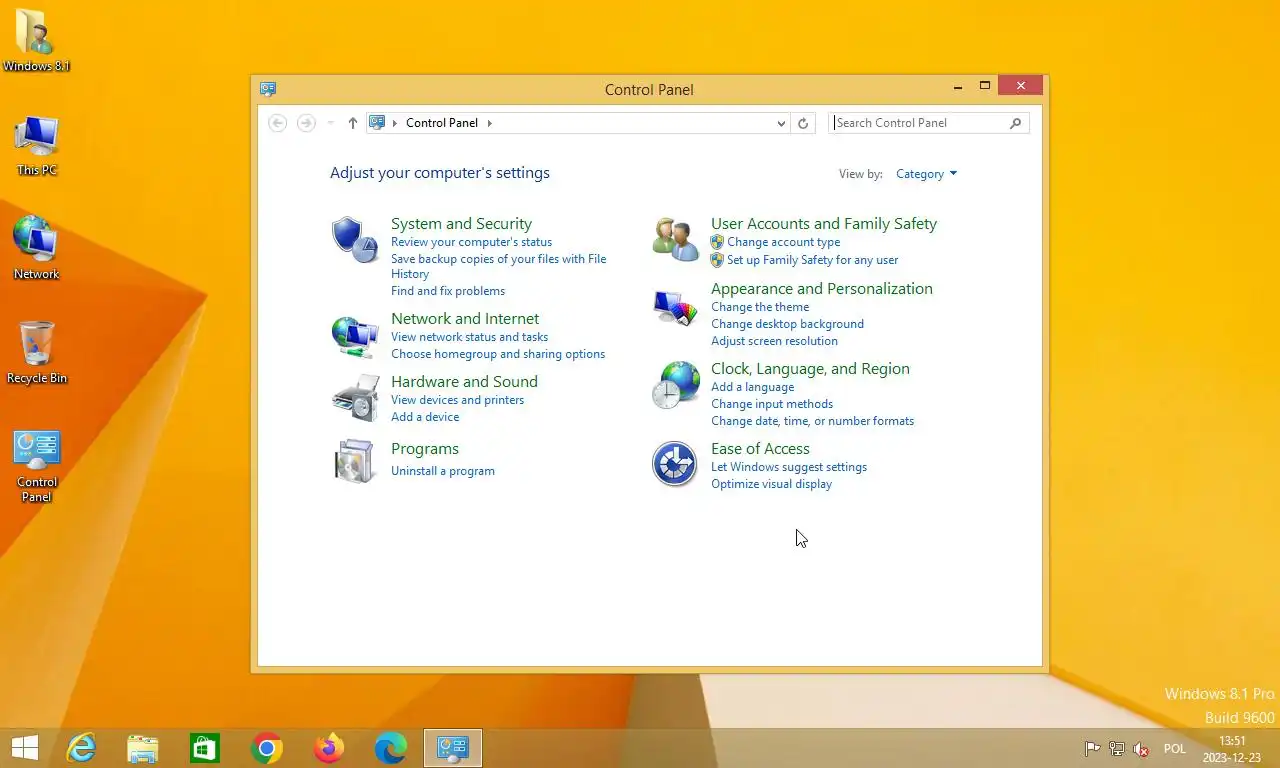Go up one level with up arrow
Image resolution: width=1280 pixels, height=768 pixels.
pos(352,123)
